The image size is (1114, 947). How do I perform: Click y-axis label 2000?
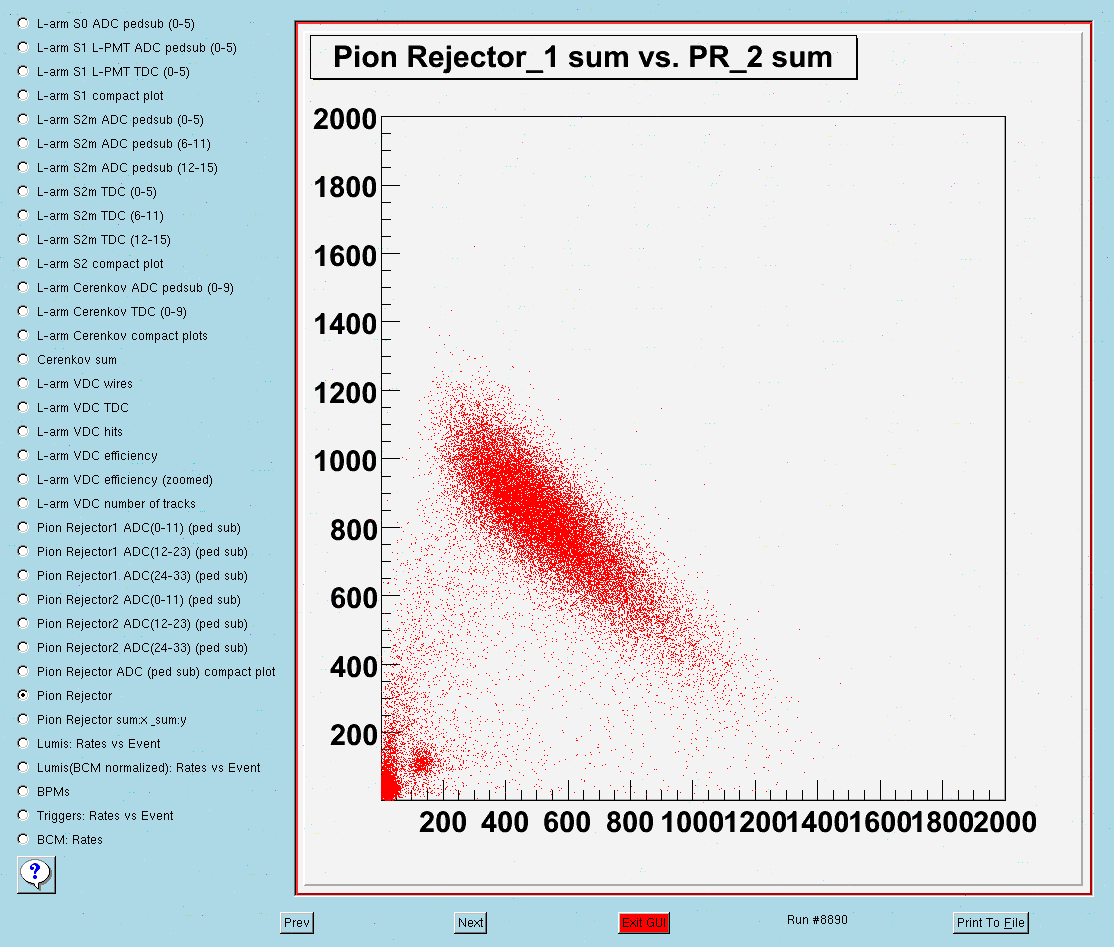click(x=345, y=119)
